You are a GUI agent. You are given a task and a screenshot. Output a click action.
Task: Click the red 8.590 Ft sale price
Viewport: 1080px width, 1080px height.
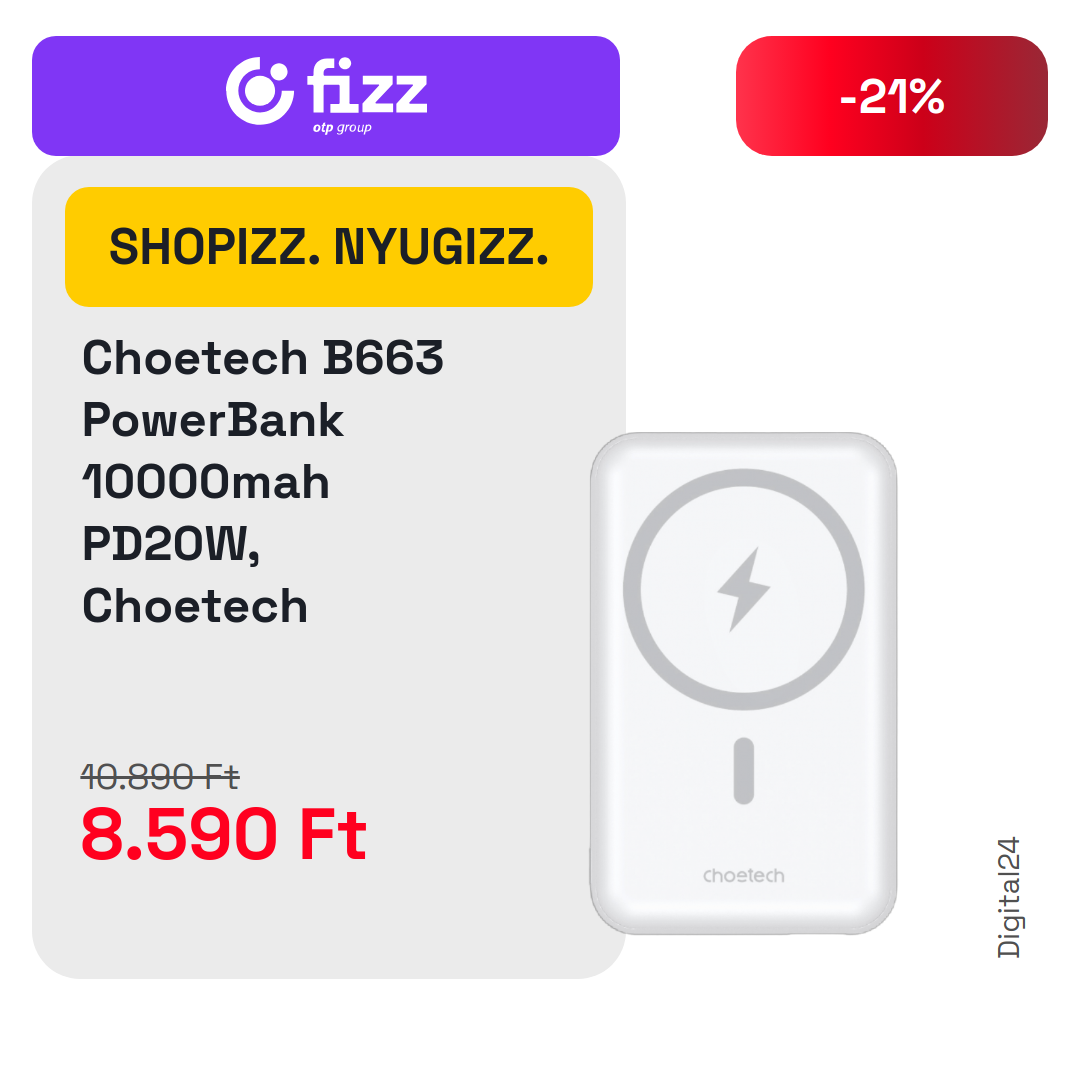(x=224, y=834)
